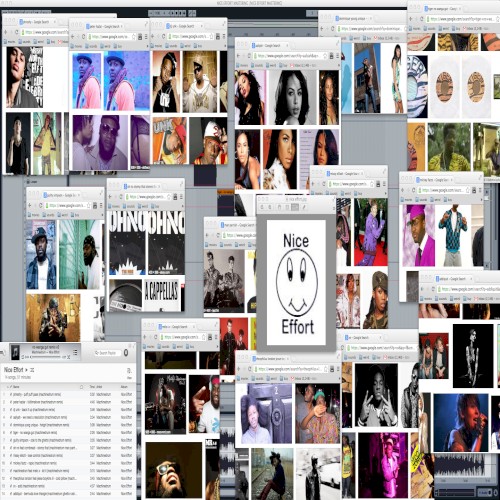
Task: Click the iTunes playback progress bar
Action: point(45,357)
